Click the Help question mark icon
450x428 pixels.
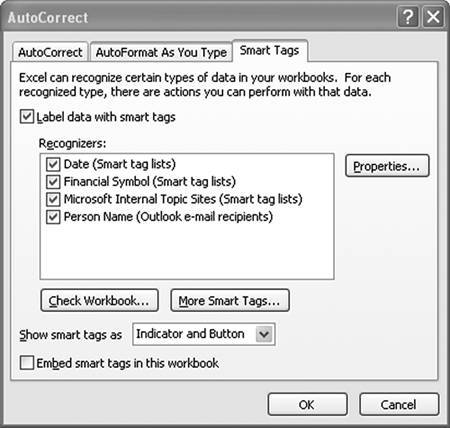point(408,17)
